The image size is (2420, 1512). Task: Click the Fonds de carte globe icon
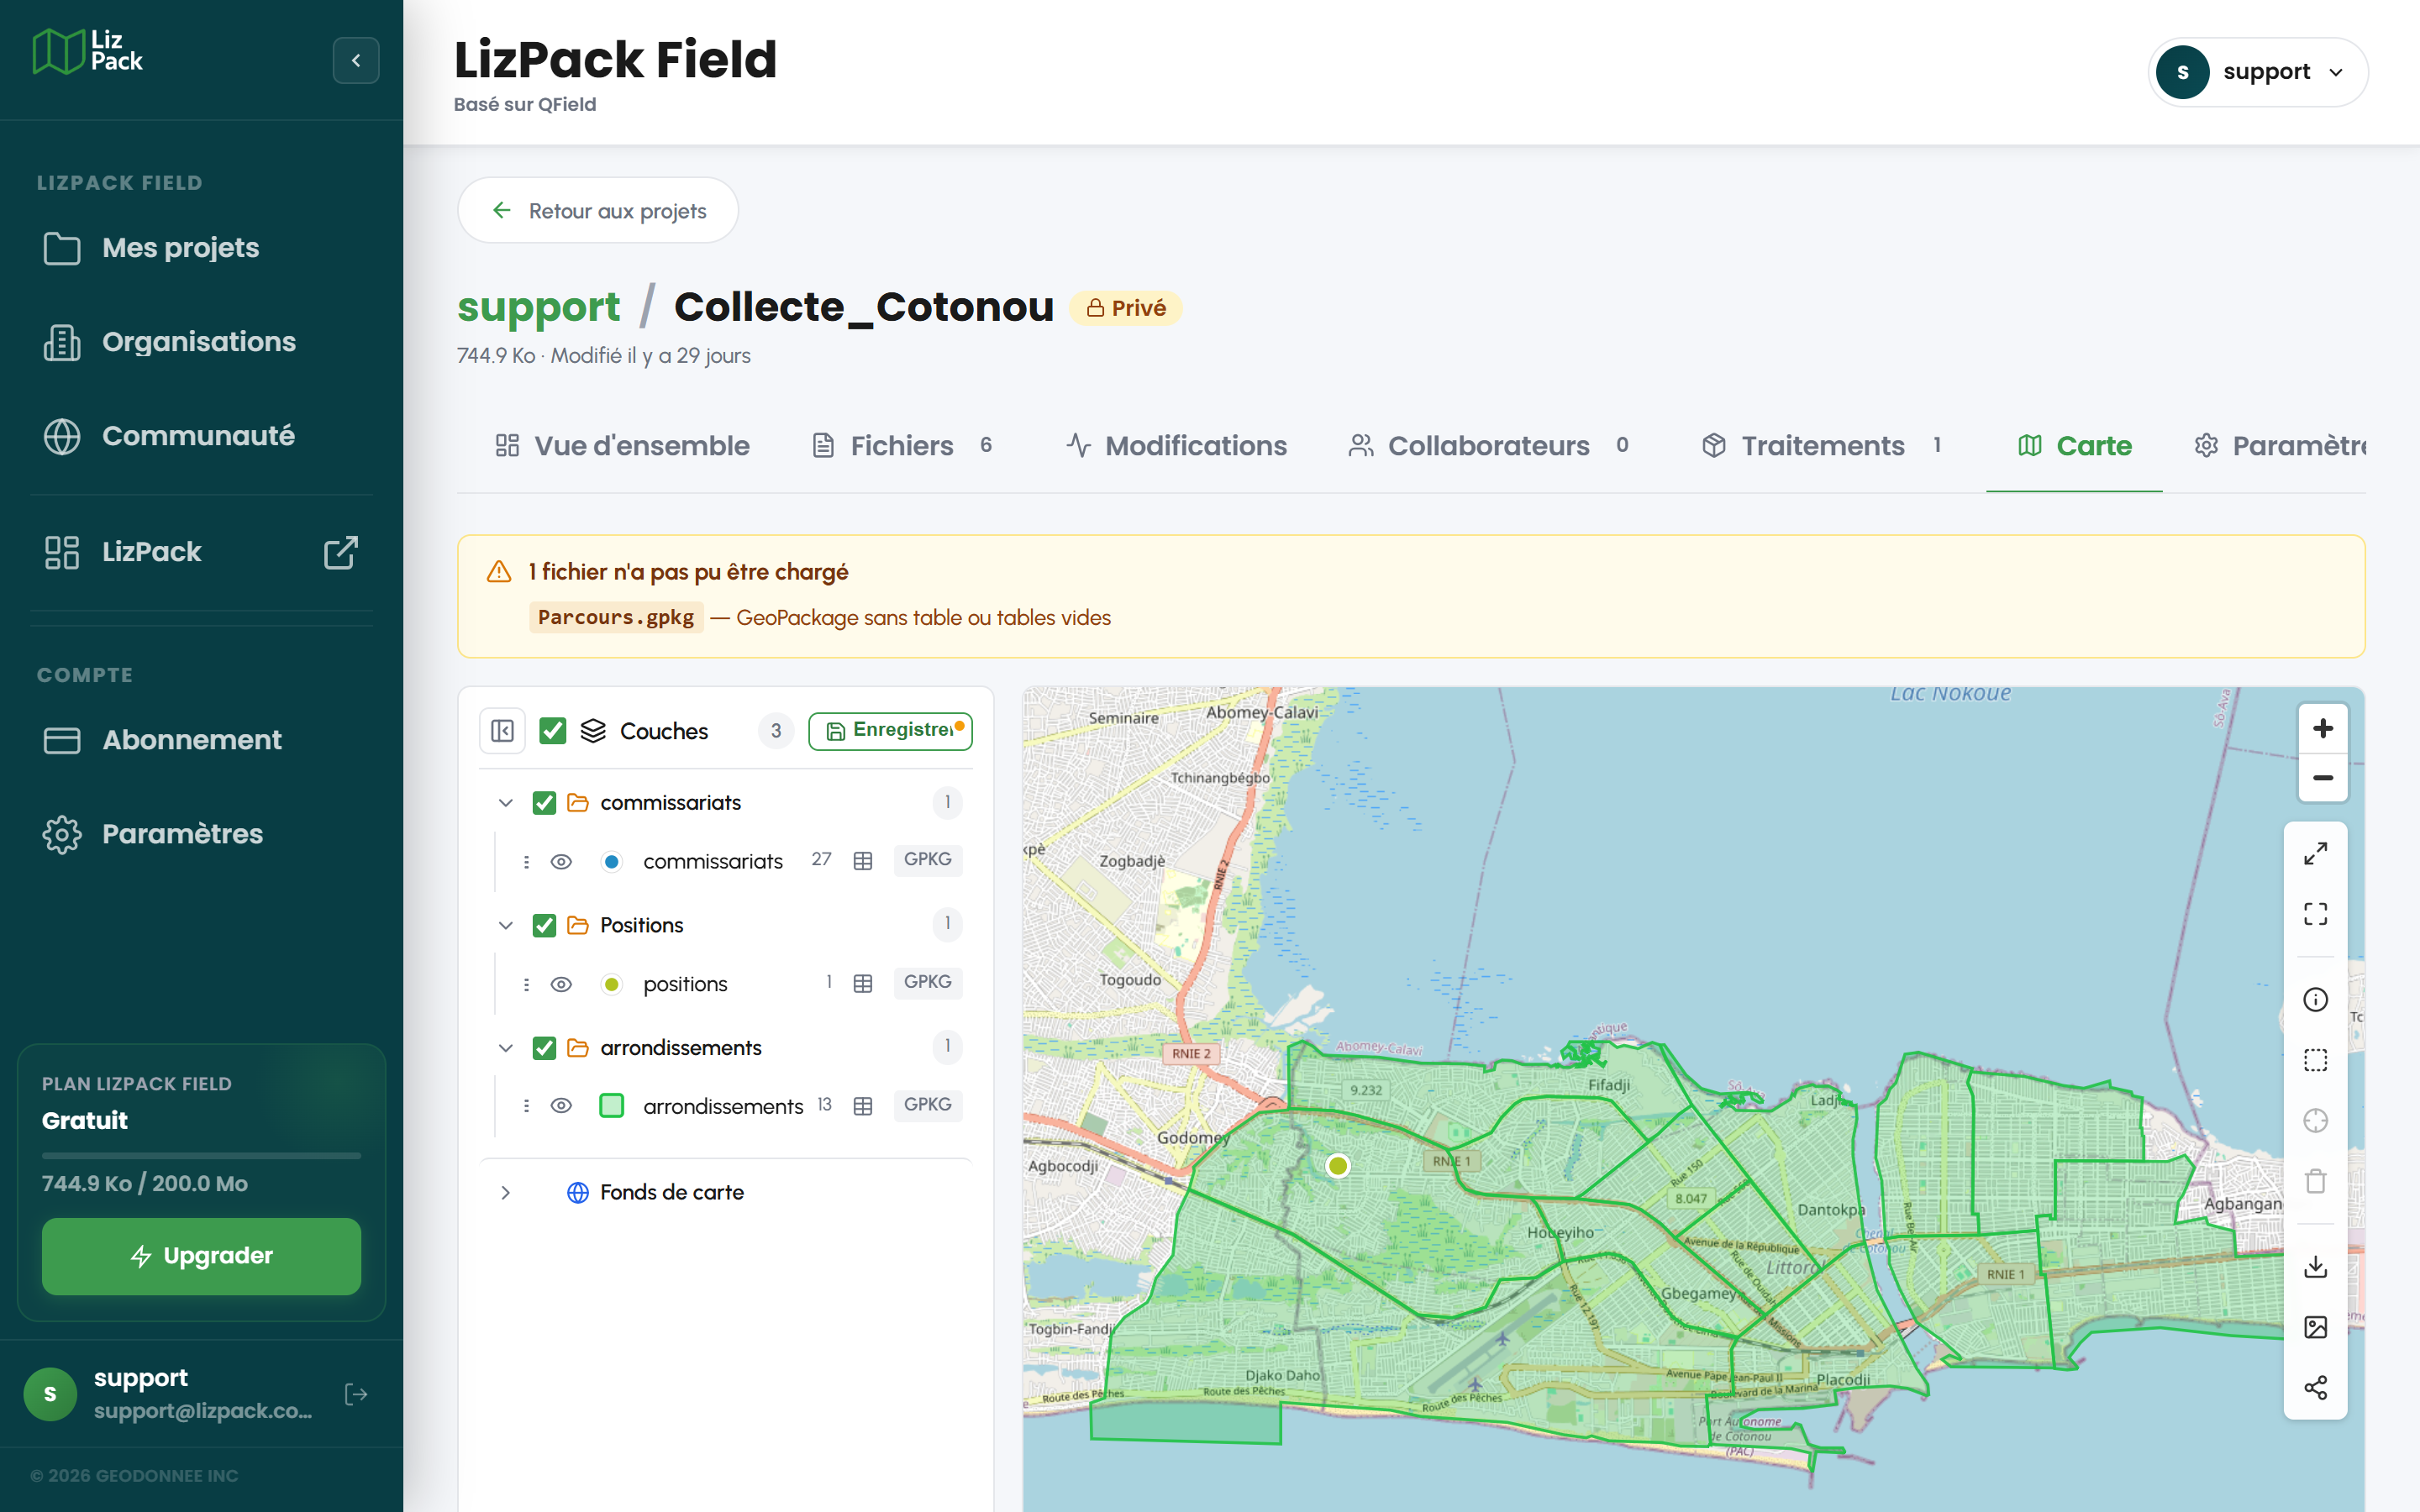point(578,1192)
